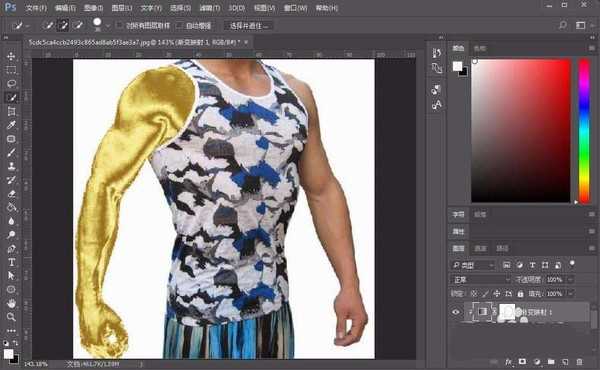Image resolution: width=600 pixels, height=370 pixels.
Task: Open the 滤镜(T) Filter menu
Action: pyautogui.click(x=210, y=8)
